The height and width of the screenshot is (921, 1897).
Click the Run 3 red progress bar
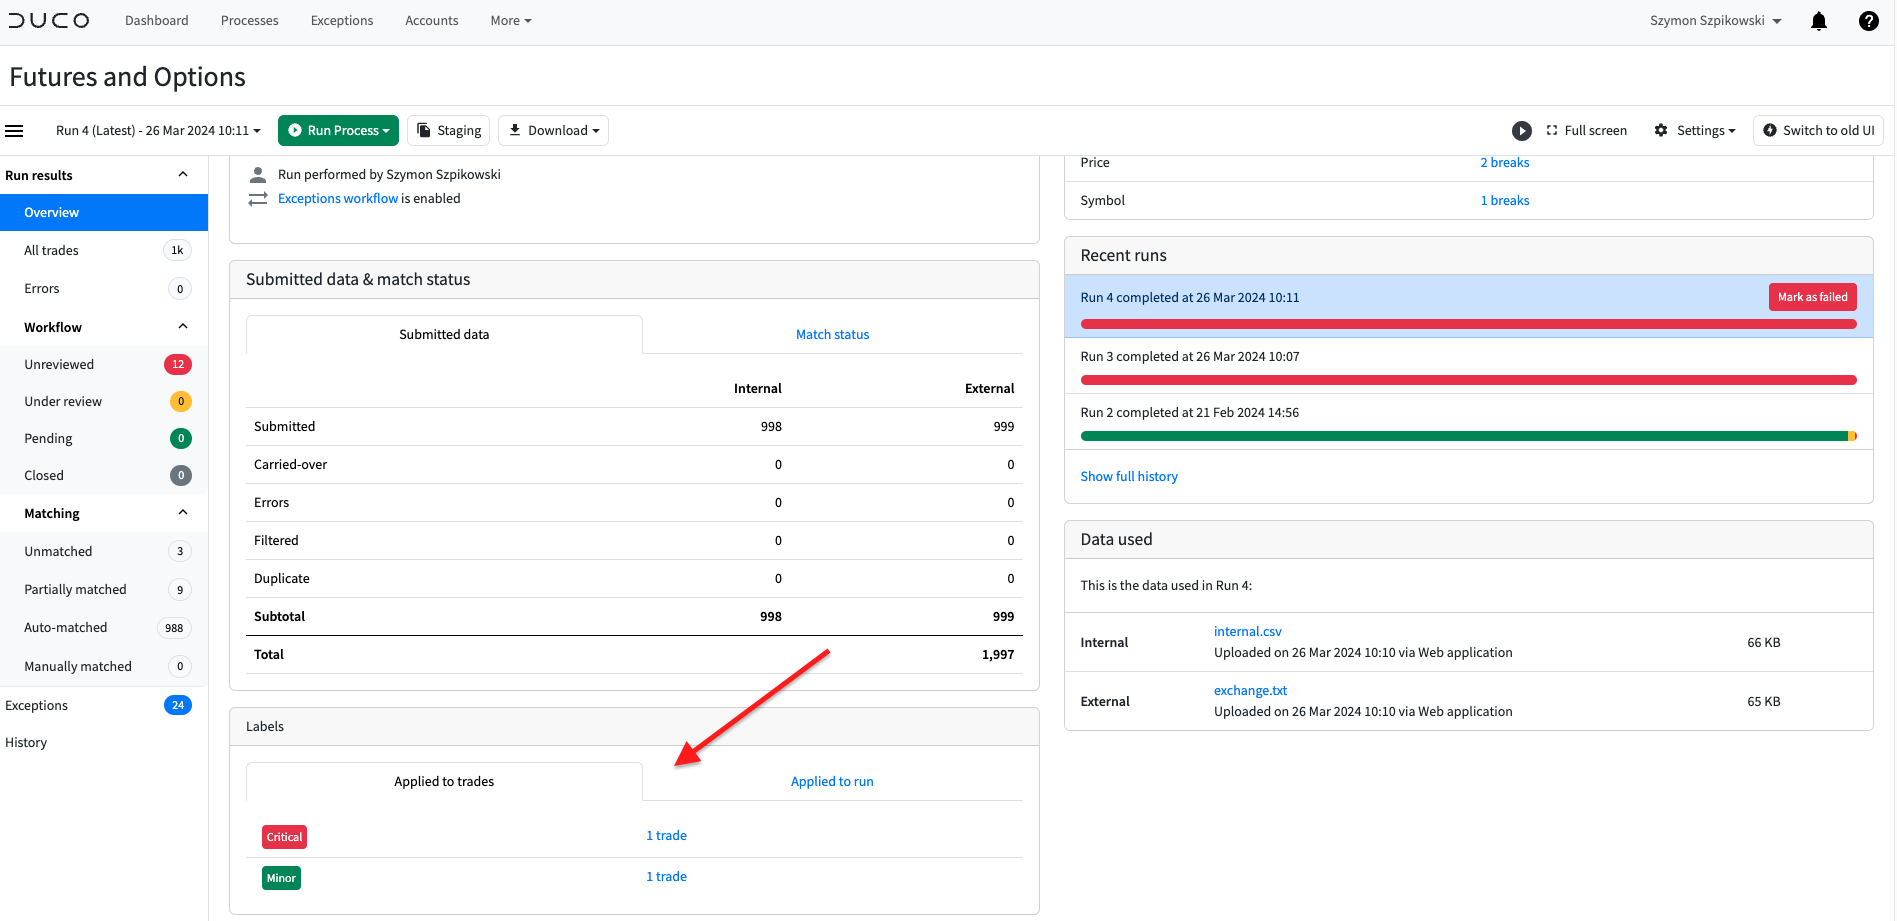pos(1468,380)
